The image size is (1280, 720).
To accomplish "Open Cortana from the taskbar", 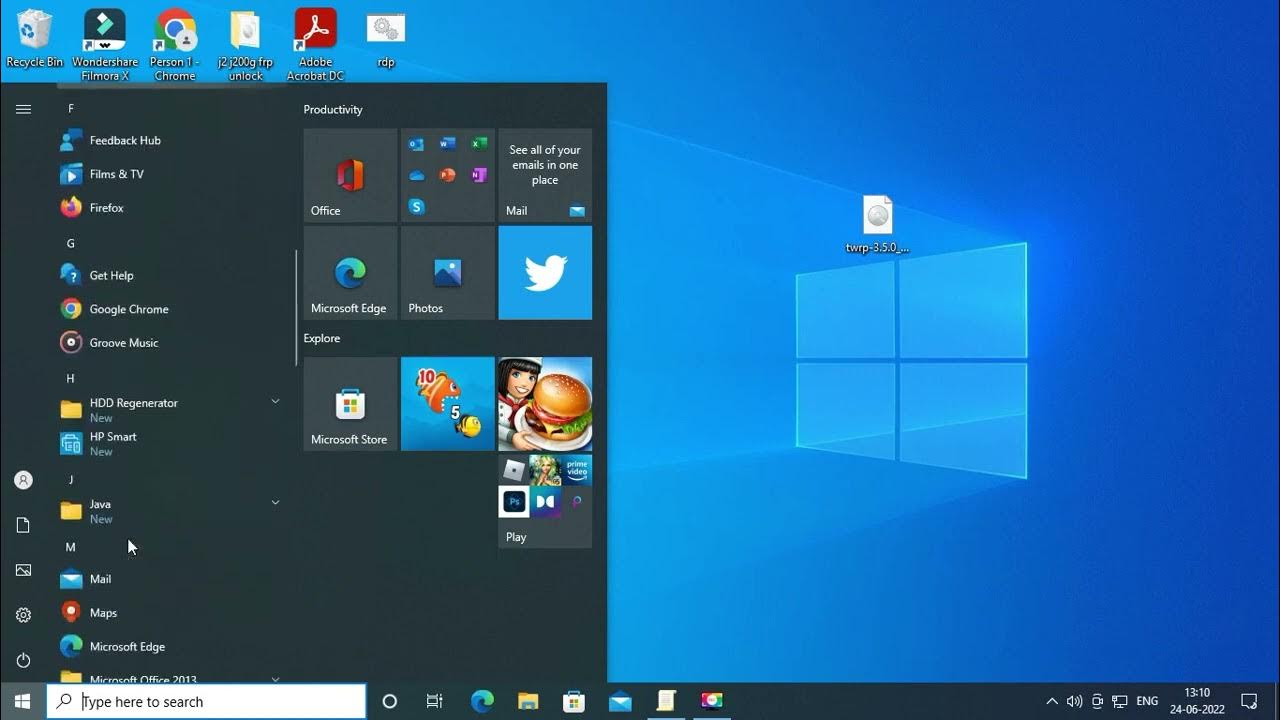I will (390, 701).
